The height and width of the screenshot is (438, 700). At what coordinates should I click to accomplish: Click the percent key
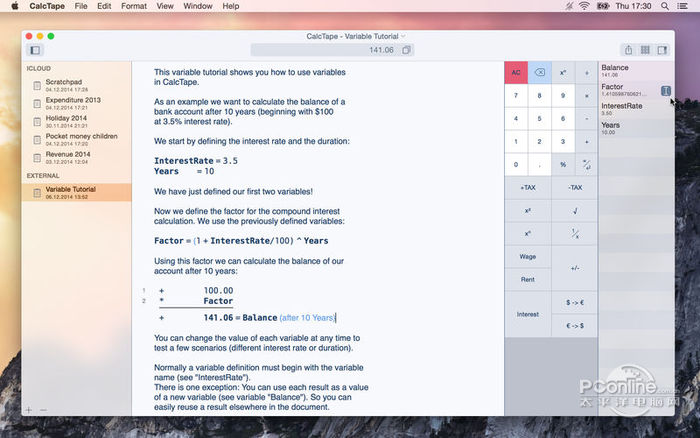(563, 165)
